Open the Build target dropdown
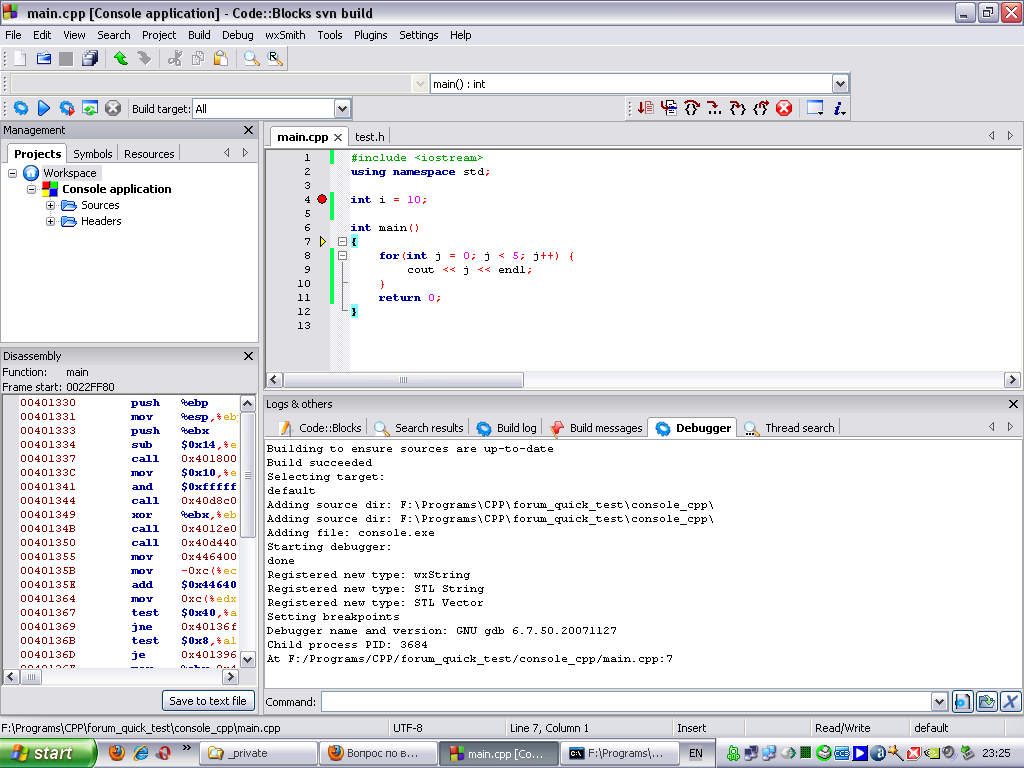The image size is (1024, 768). pyautogui.click(x=342, y=109)
